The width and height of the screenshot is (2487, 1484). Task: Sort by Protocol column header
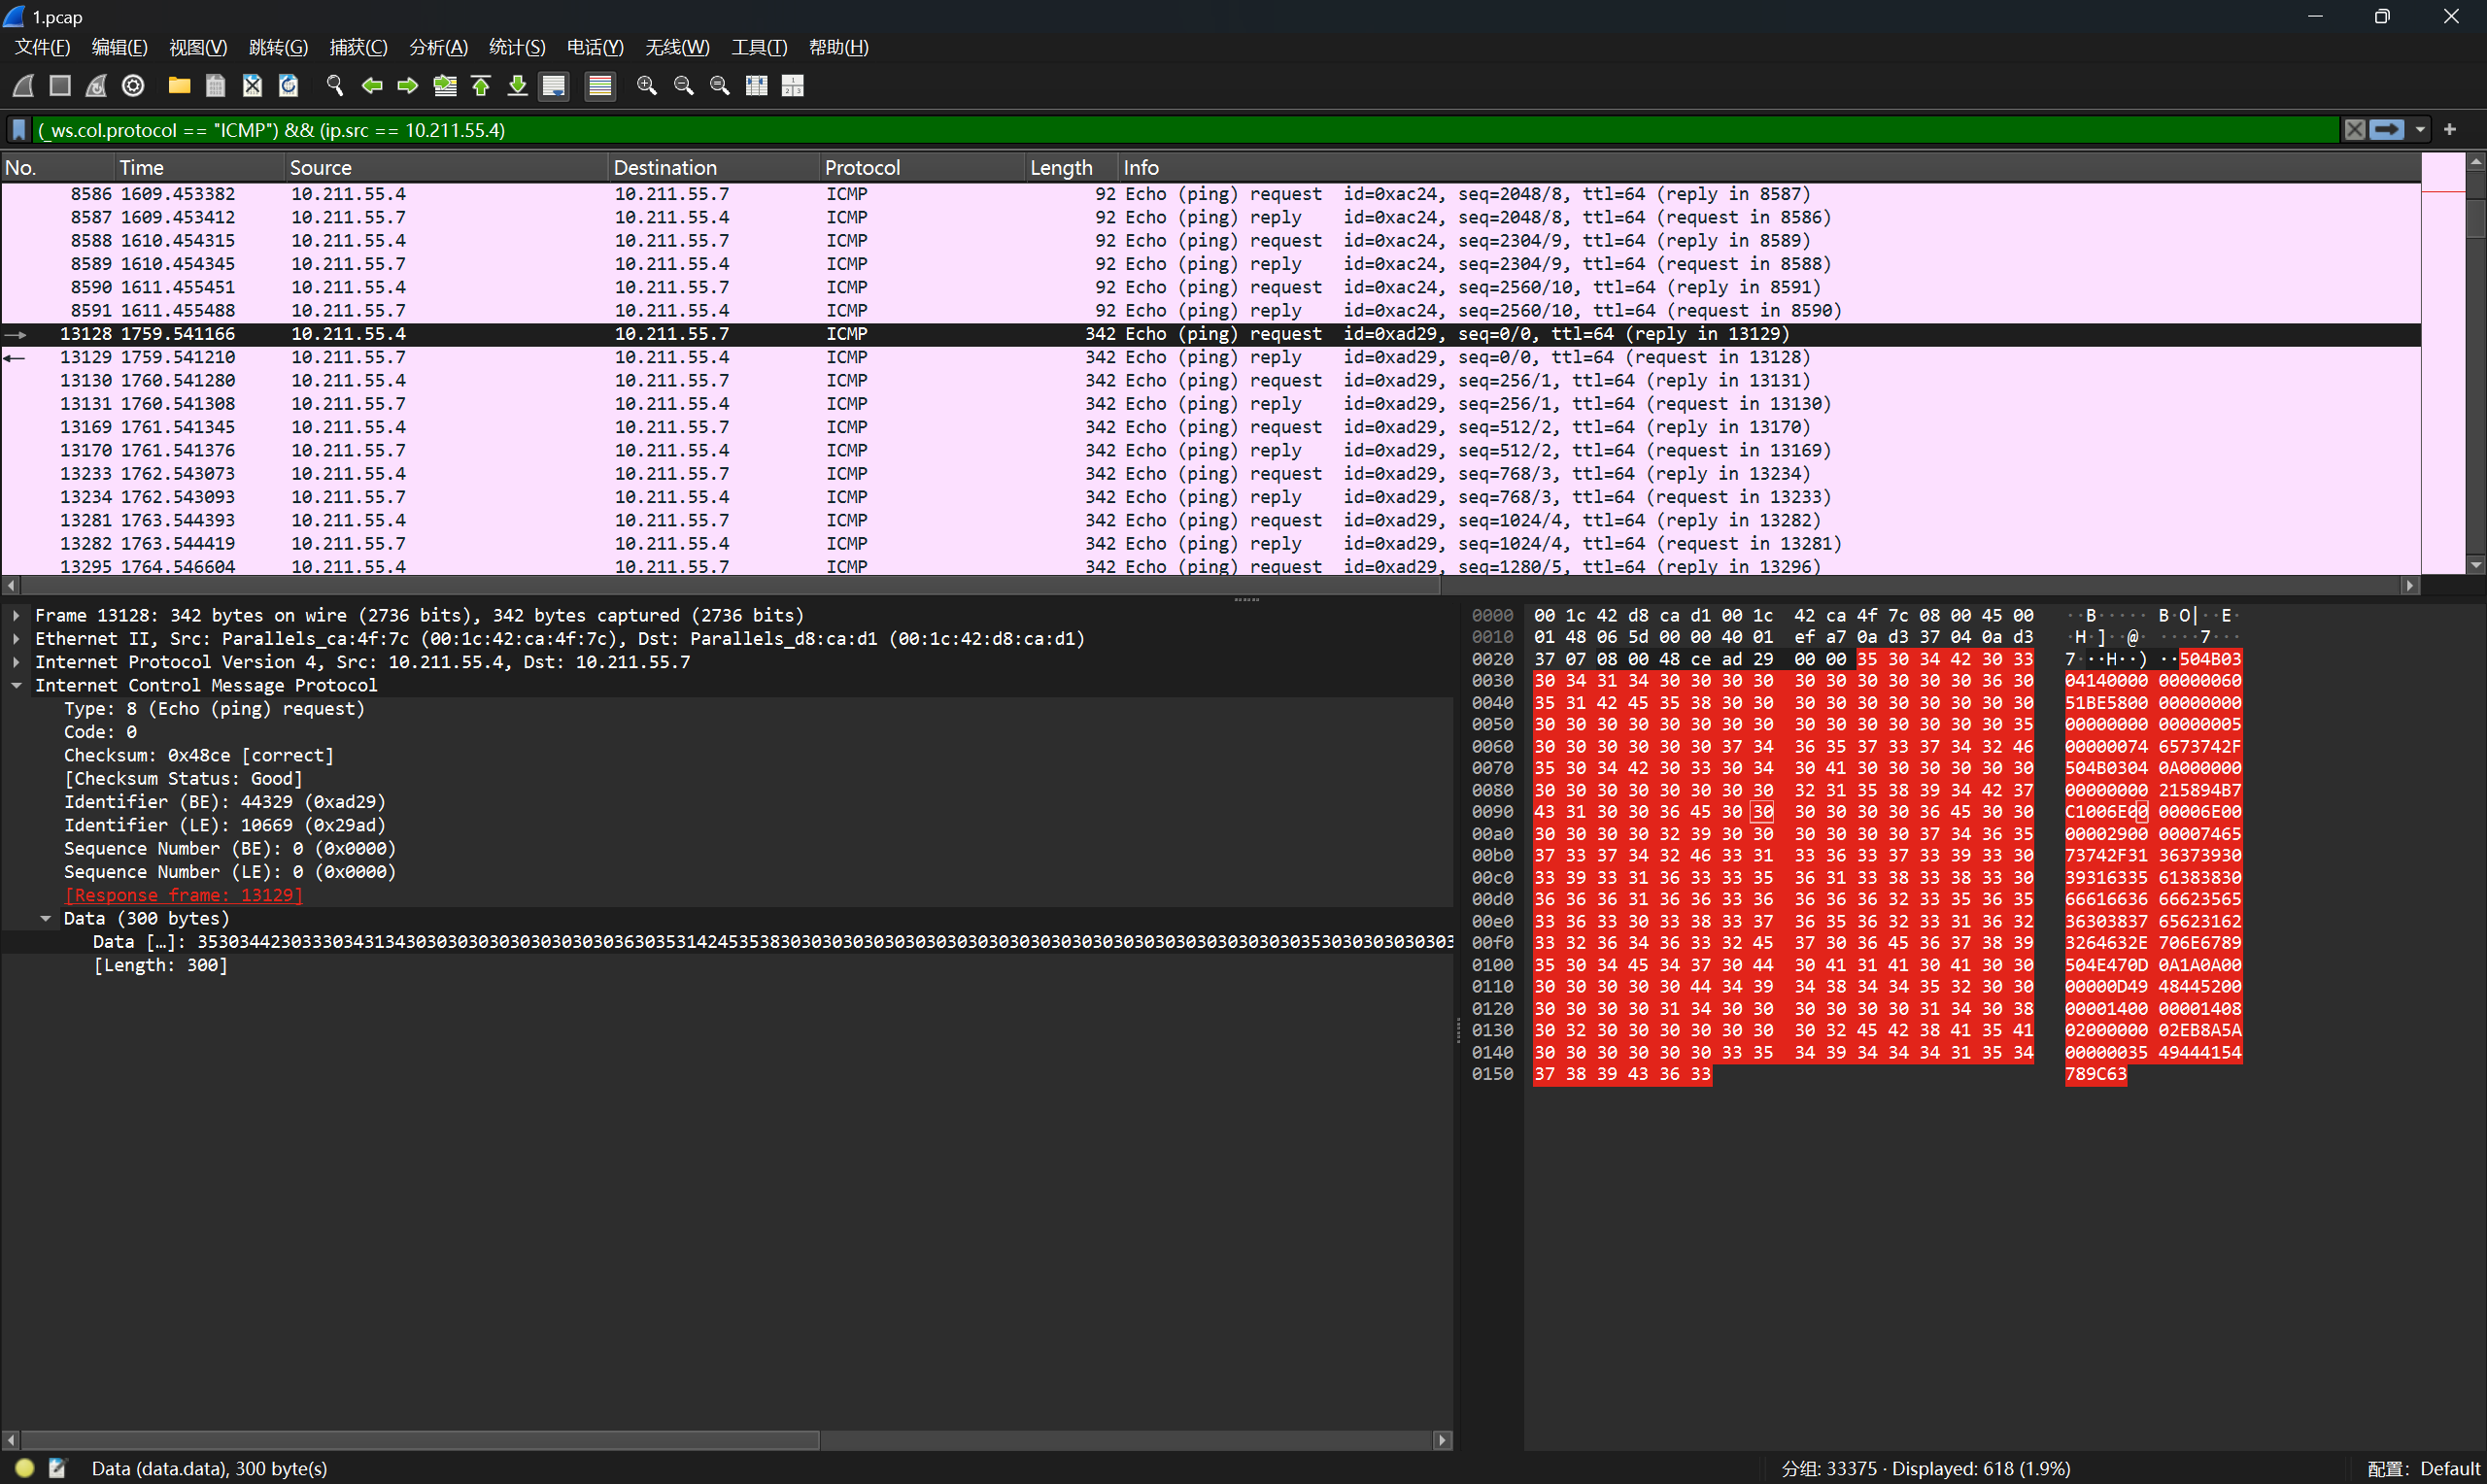click(x=923, y=168)
